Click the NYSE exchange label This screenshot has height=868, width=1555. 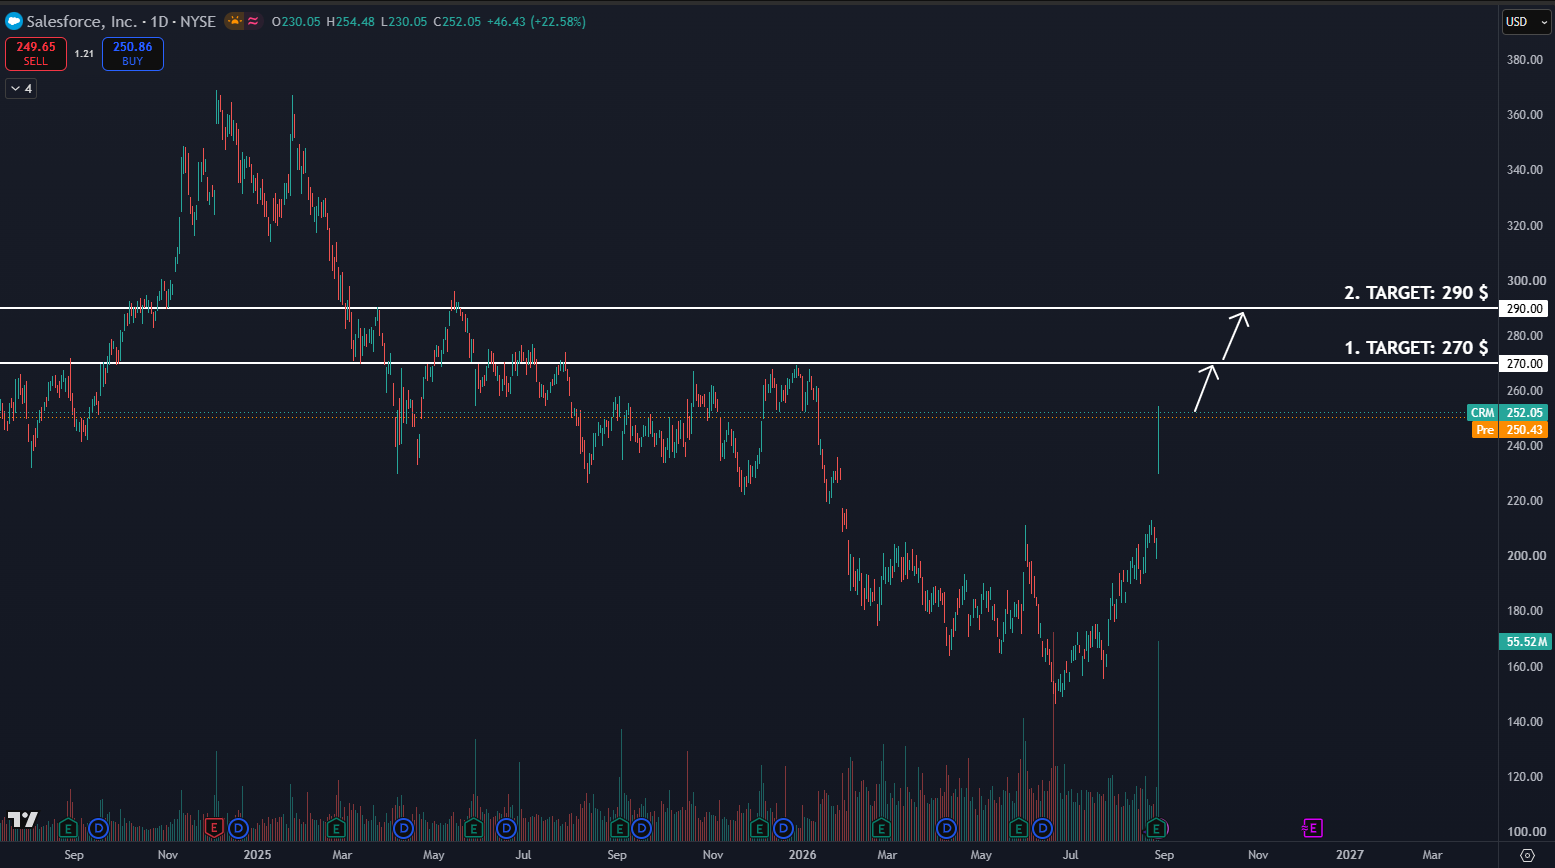click(198, 21)
